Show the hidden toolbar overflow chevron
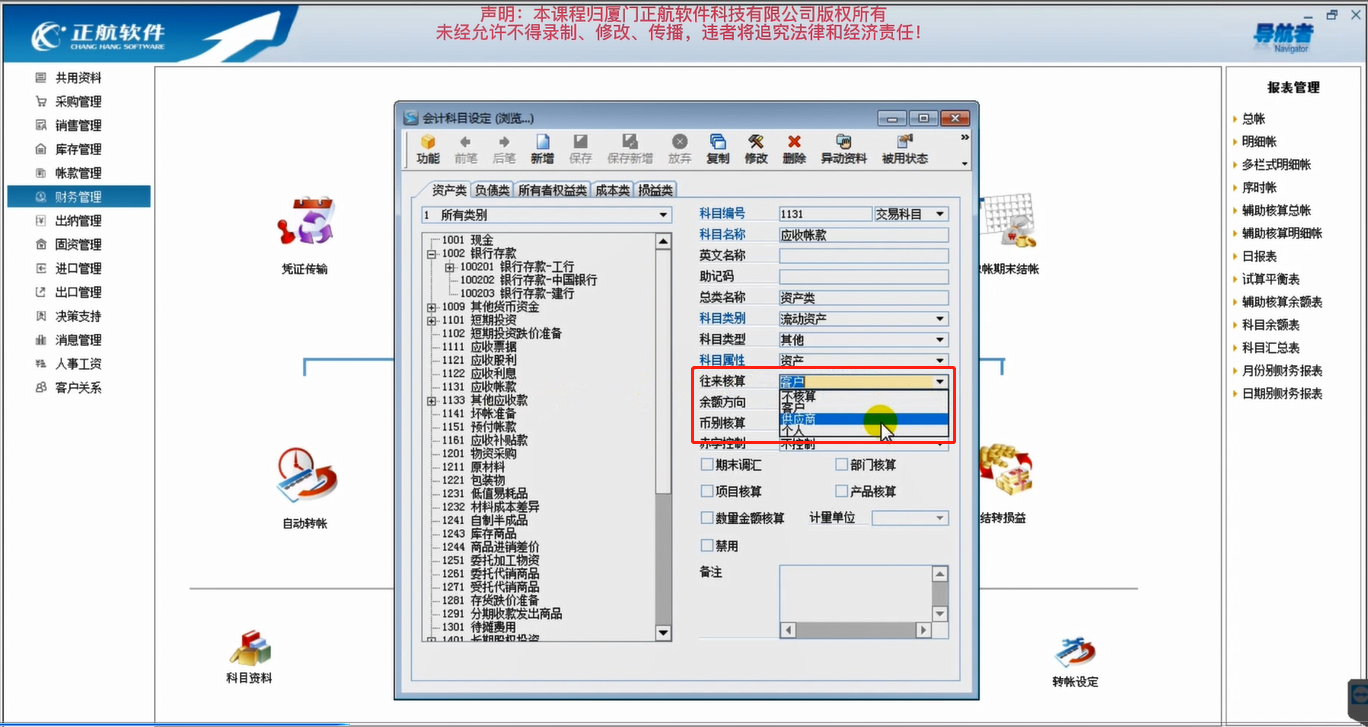Viewport: 1368px width, 727px height. (965, 138)
